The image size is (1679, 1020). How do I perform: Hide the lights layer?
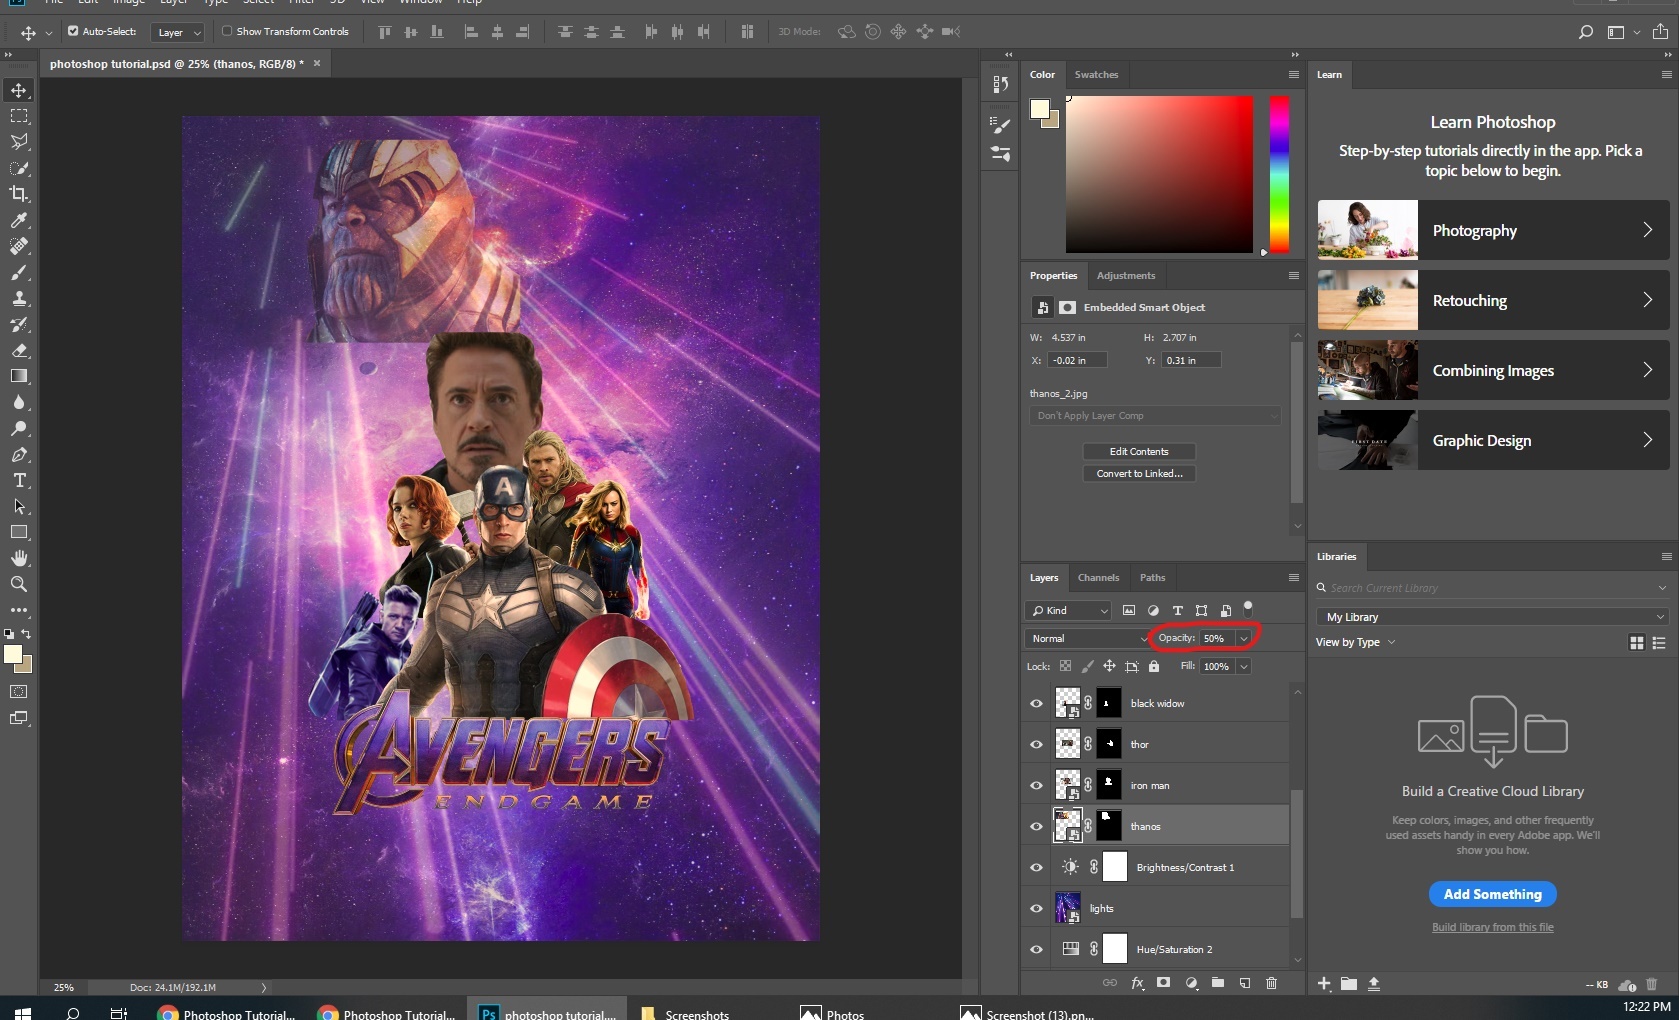(x=1037, y=908)
